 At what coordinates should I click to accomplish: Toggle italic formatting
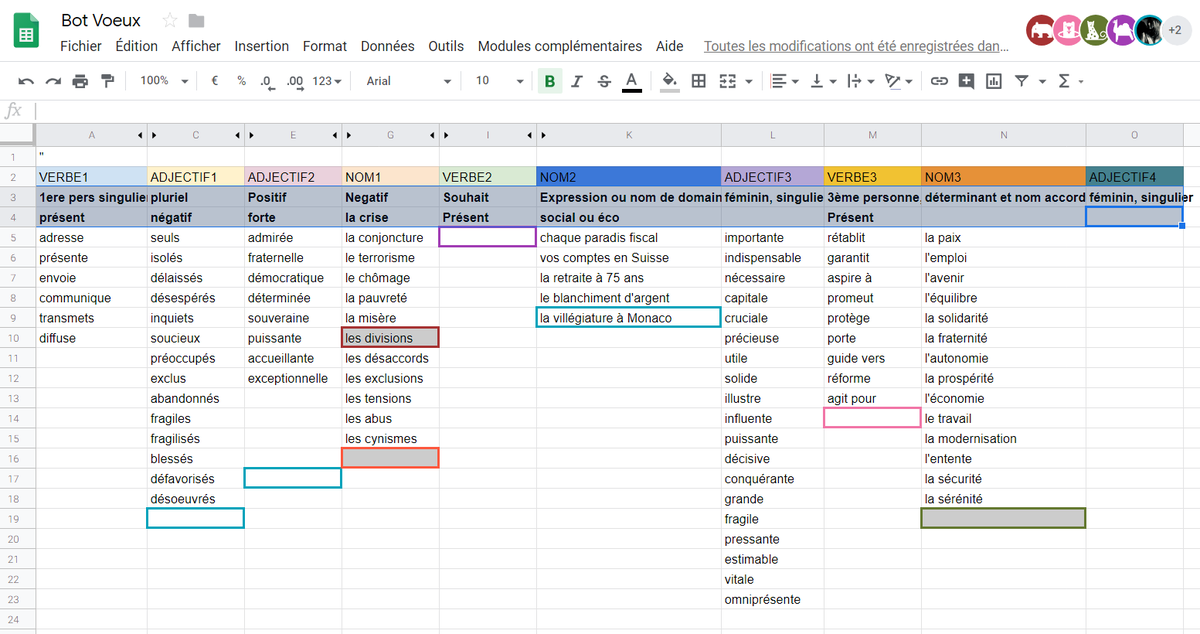coord(576,81)
